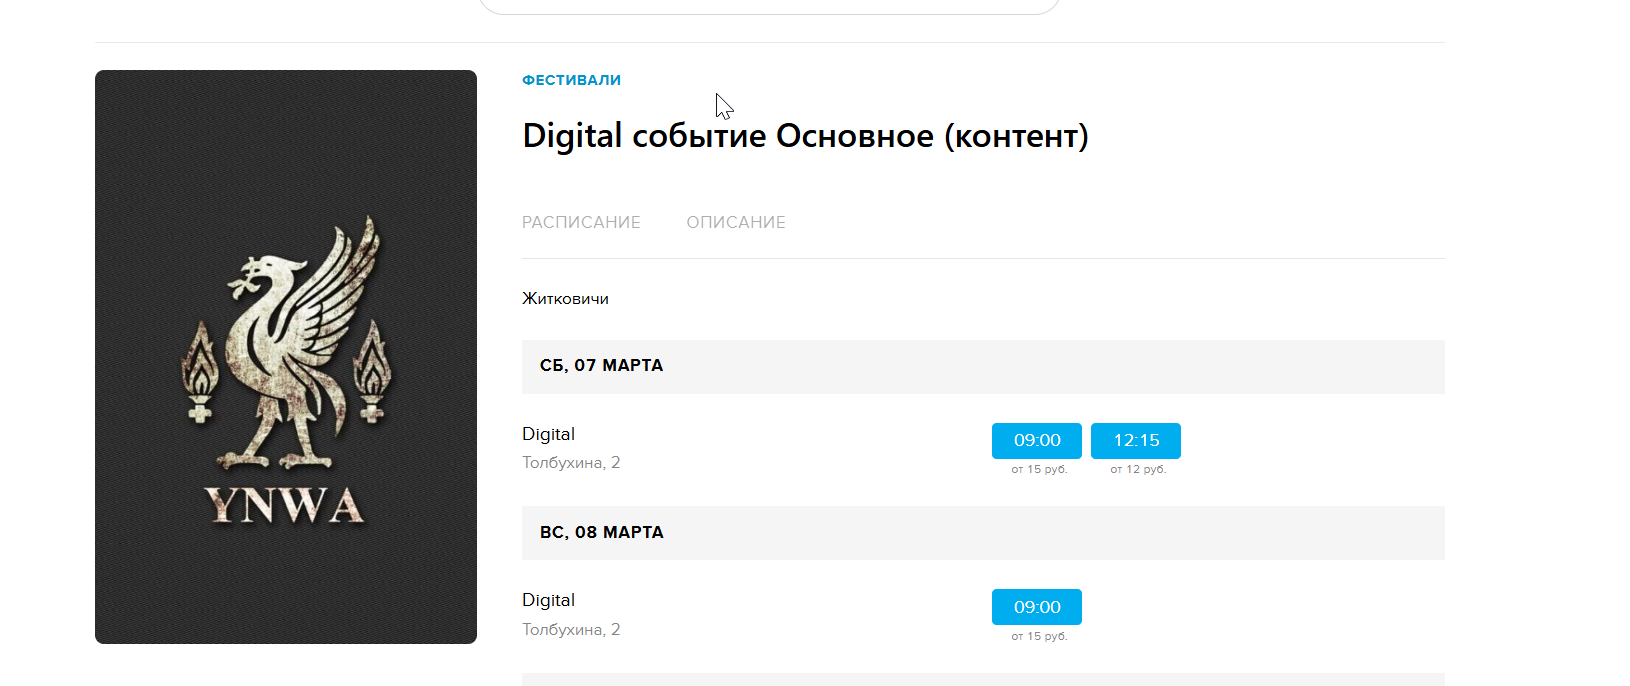The height and width of the screenshot is (686, 1630).
Task: Click the Толбухина, 2 address under Saturday
Action: [571, 463]
